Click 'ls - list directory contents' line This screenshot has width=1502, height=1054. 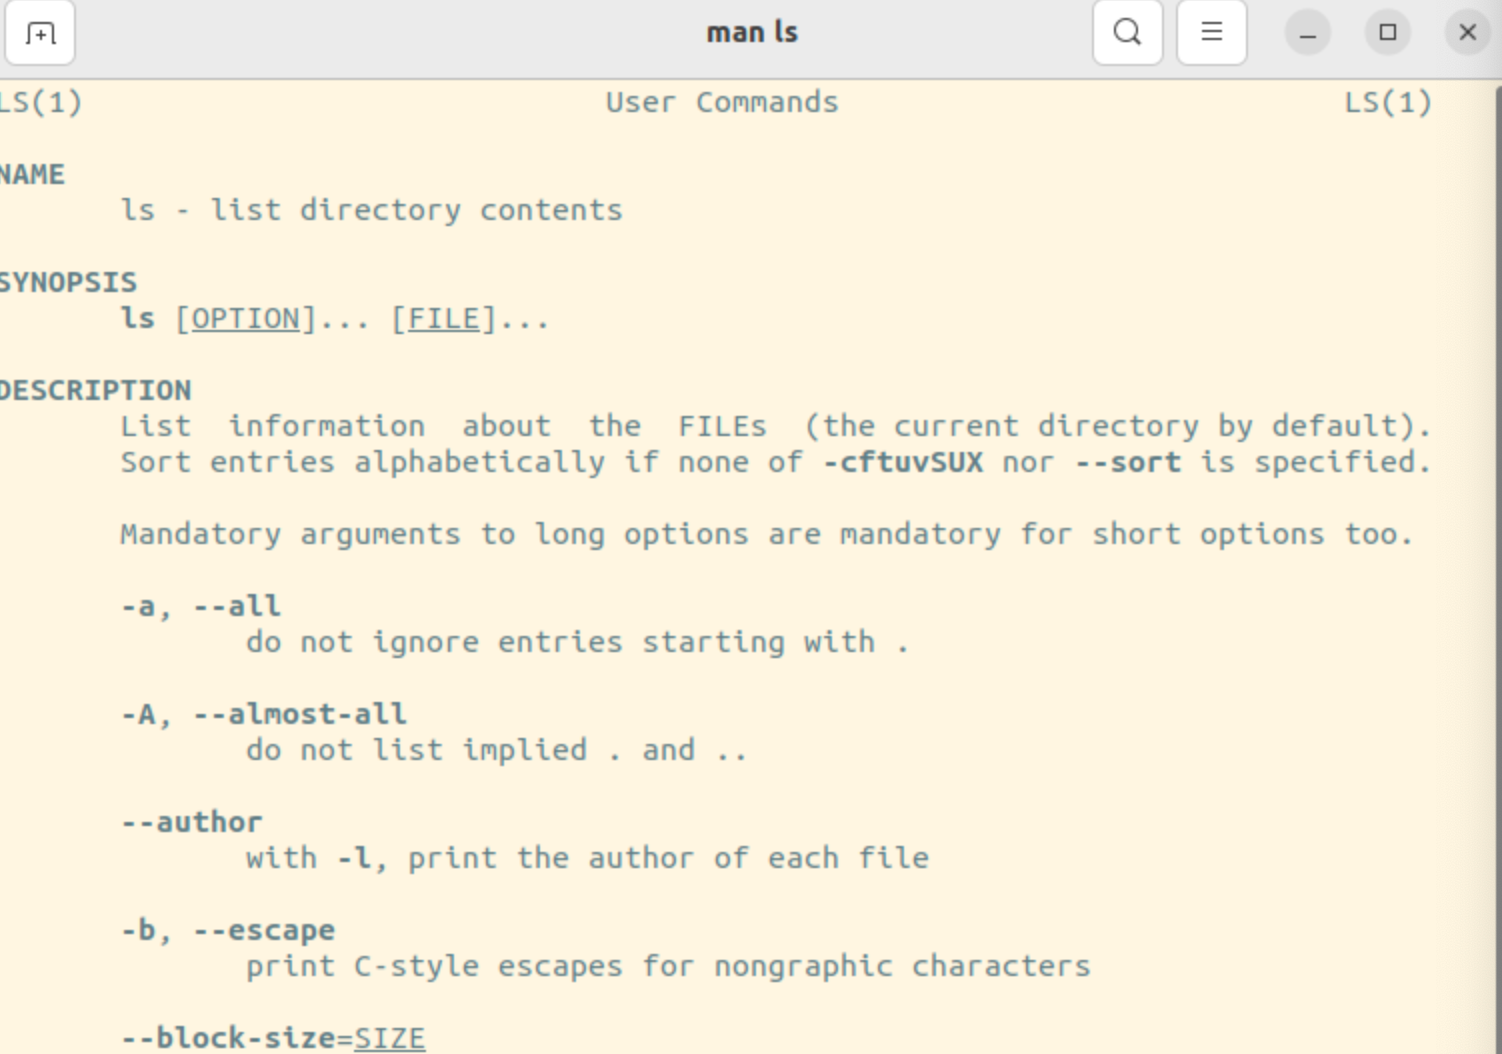point(372,210)
